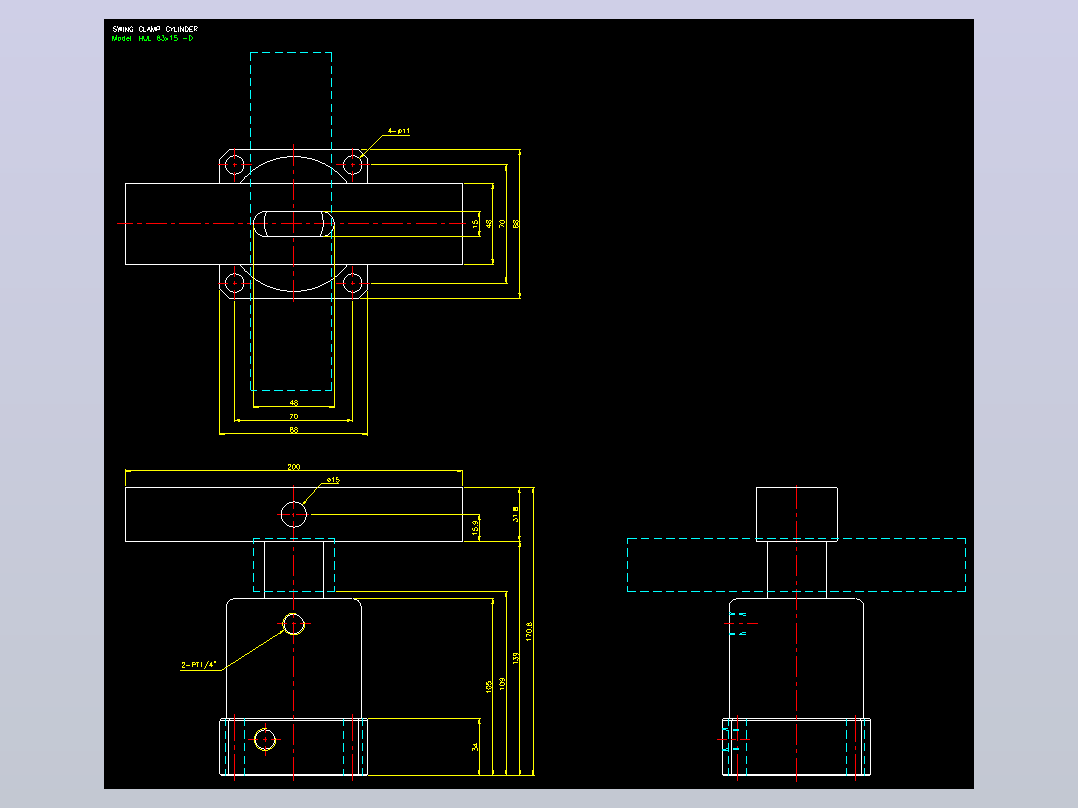Click the "170.8" overall height dimension
This screenshot has height=808, width=1078.
(529, 631)
